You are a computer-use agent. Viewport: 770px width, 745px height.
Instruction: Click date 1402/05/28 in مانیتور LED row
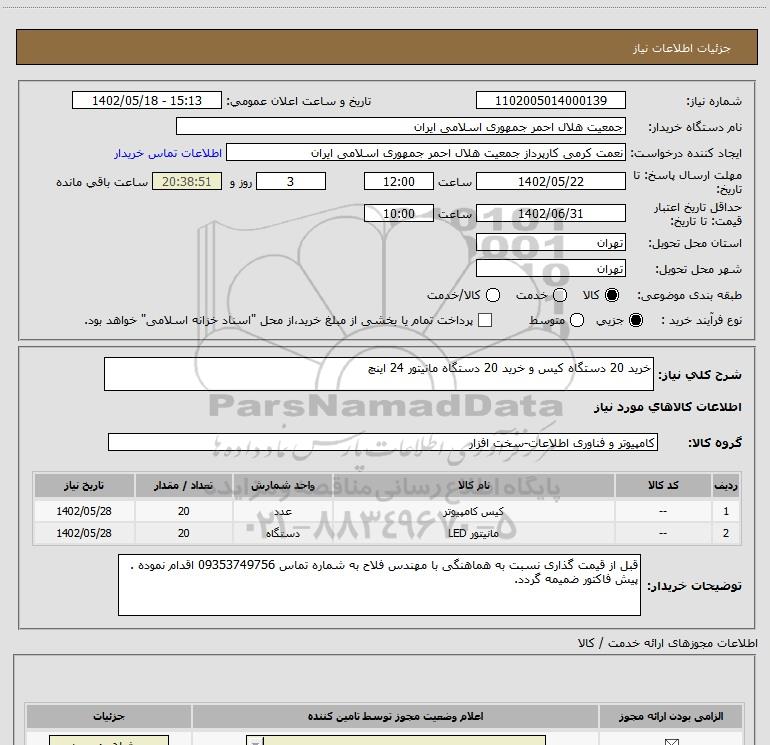point(84,533)
